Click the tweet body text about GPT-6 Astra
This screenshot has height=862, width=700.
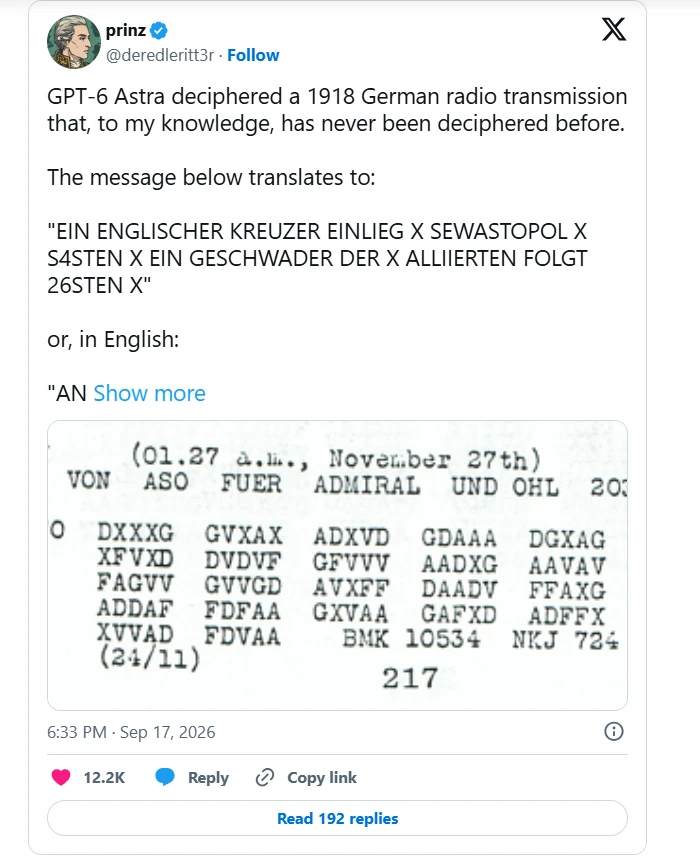click(337, 110)
